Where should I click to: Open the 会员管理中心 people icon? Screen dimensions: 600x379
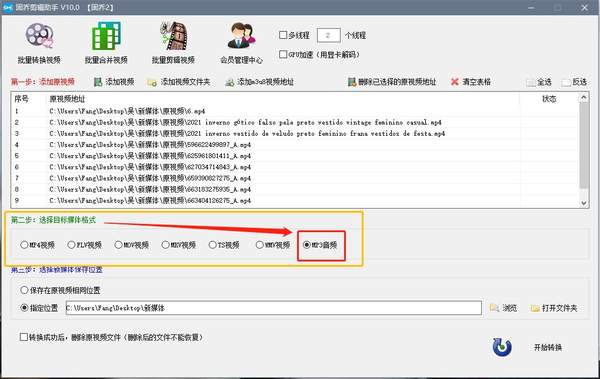pyautogui.click(x=241, y=36)
